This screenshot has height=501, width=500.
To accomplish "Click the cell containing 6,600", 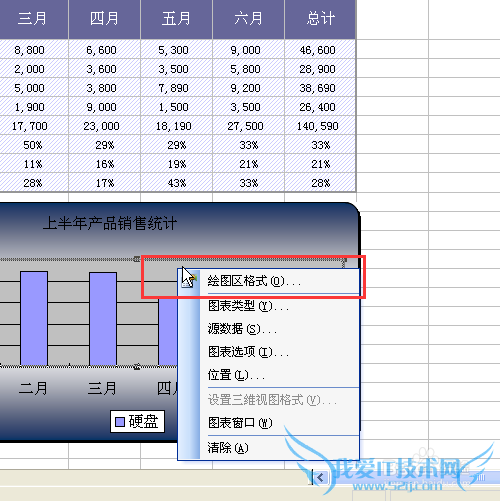I will (x=104, y=50).
